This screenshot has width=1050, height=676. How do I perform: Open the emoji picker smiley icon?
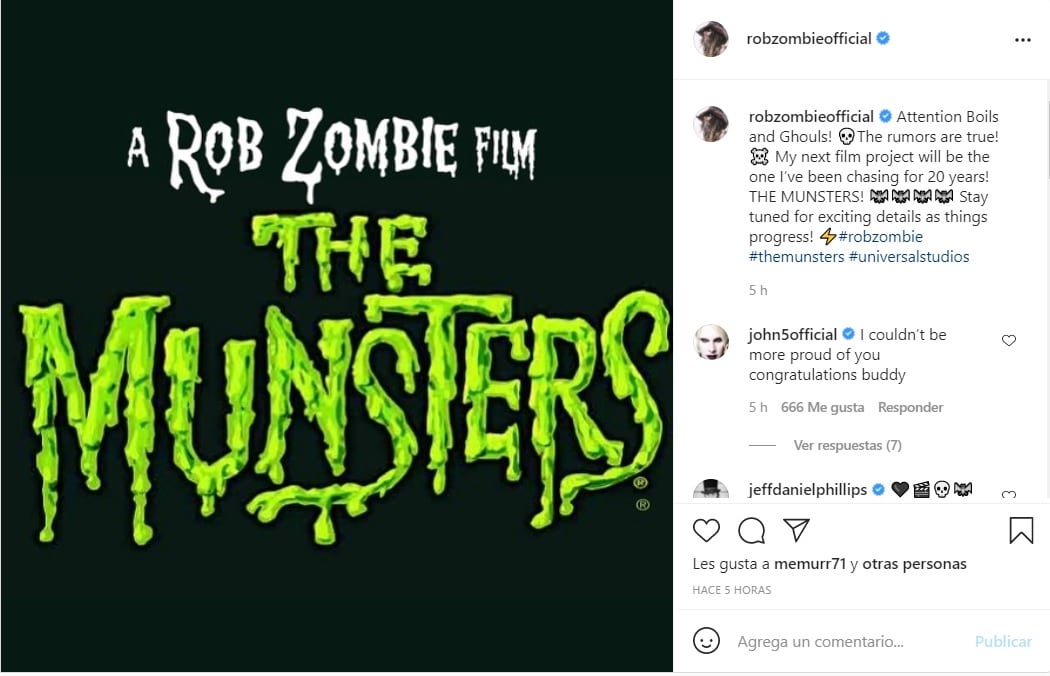click(706, 641)
